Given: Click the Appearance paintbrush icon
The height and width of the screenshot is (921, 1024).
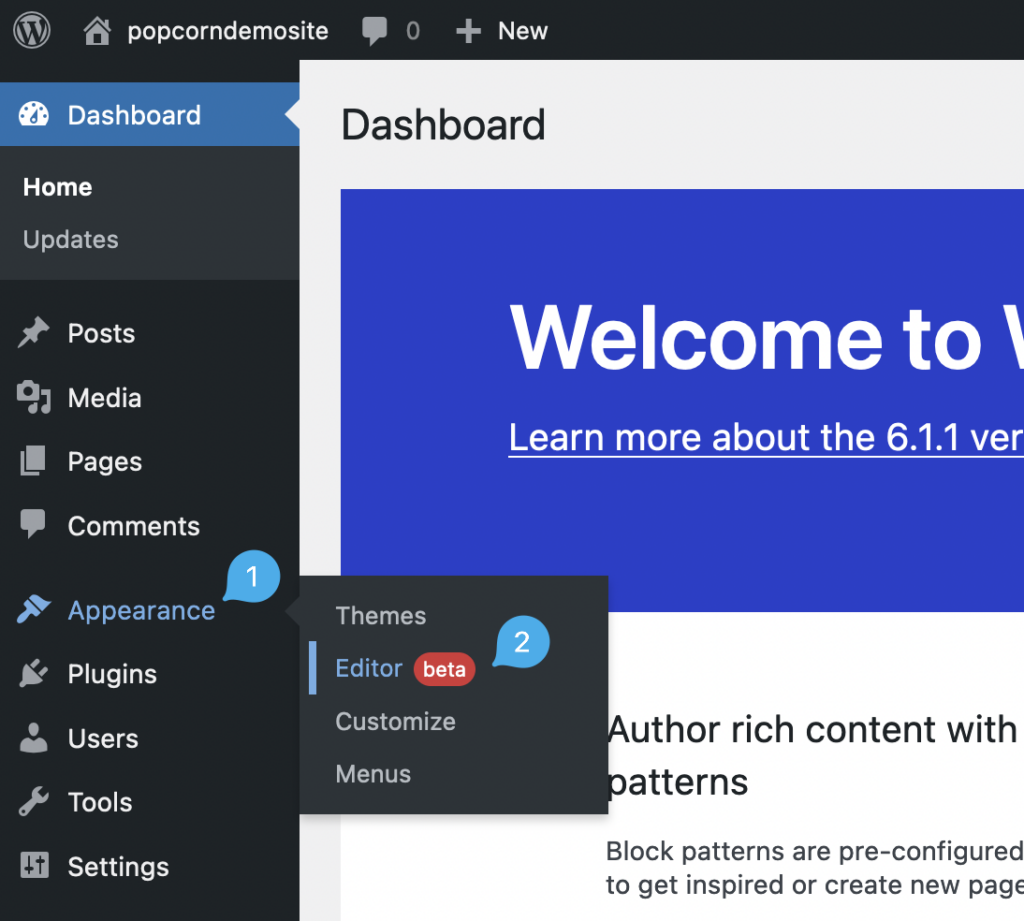Looking at the screenshot, I should tap(33, 609).
